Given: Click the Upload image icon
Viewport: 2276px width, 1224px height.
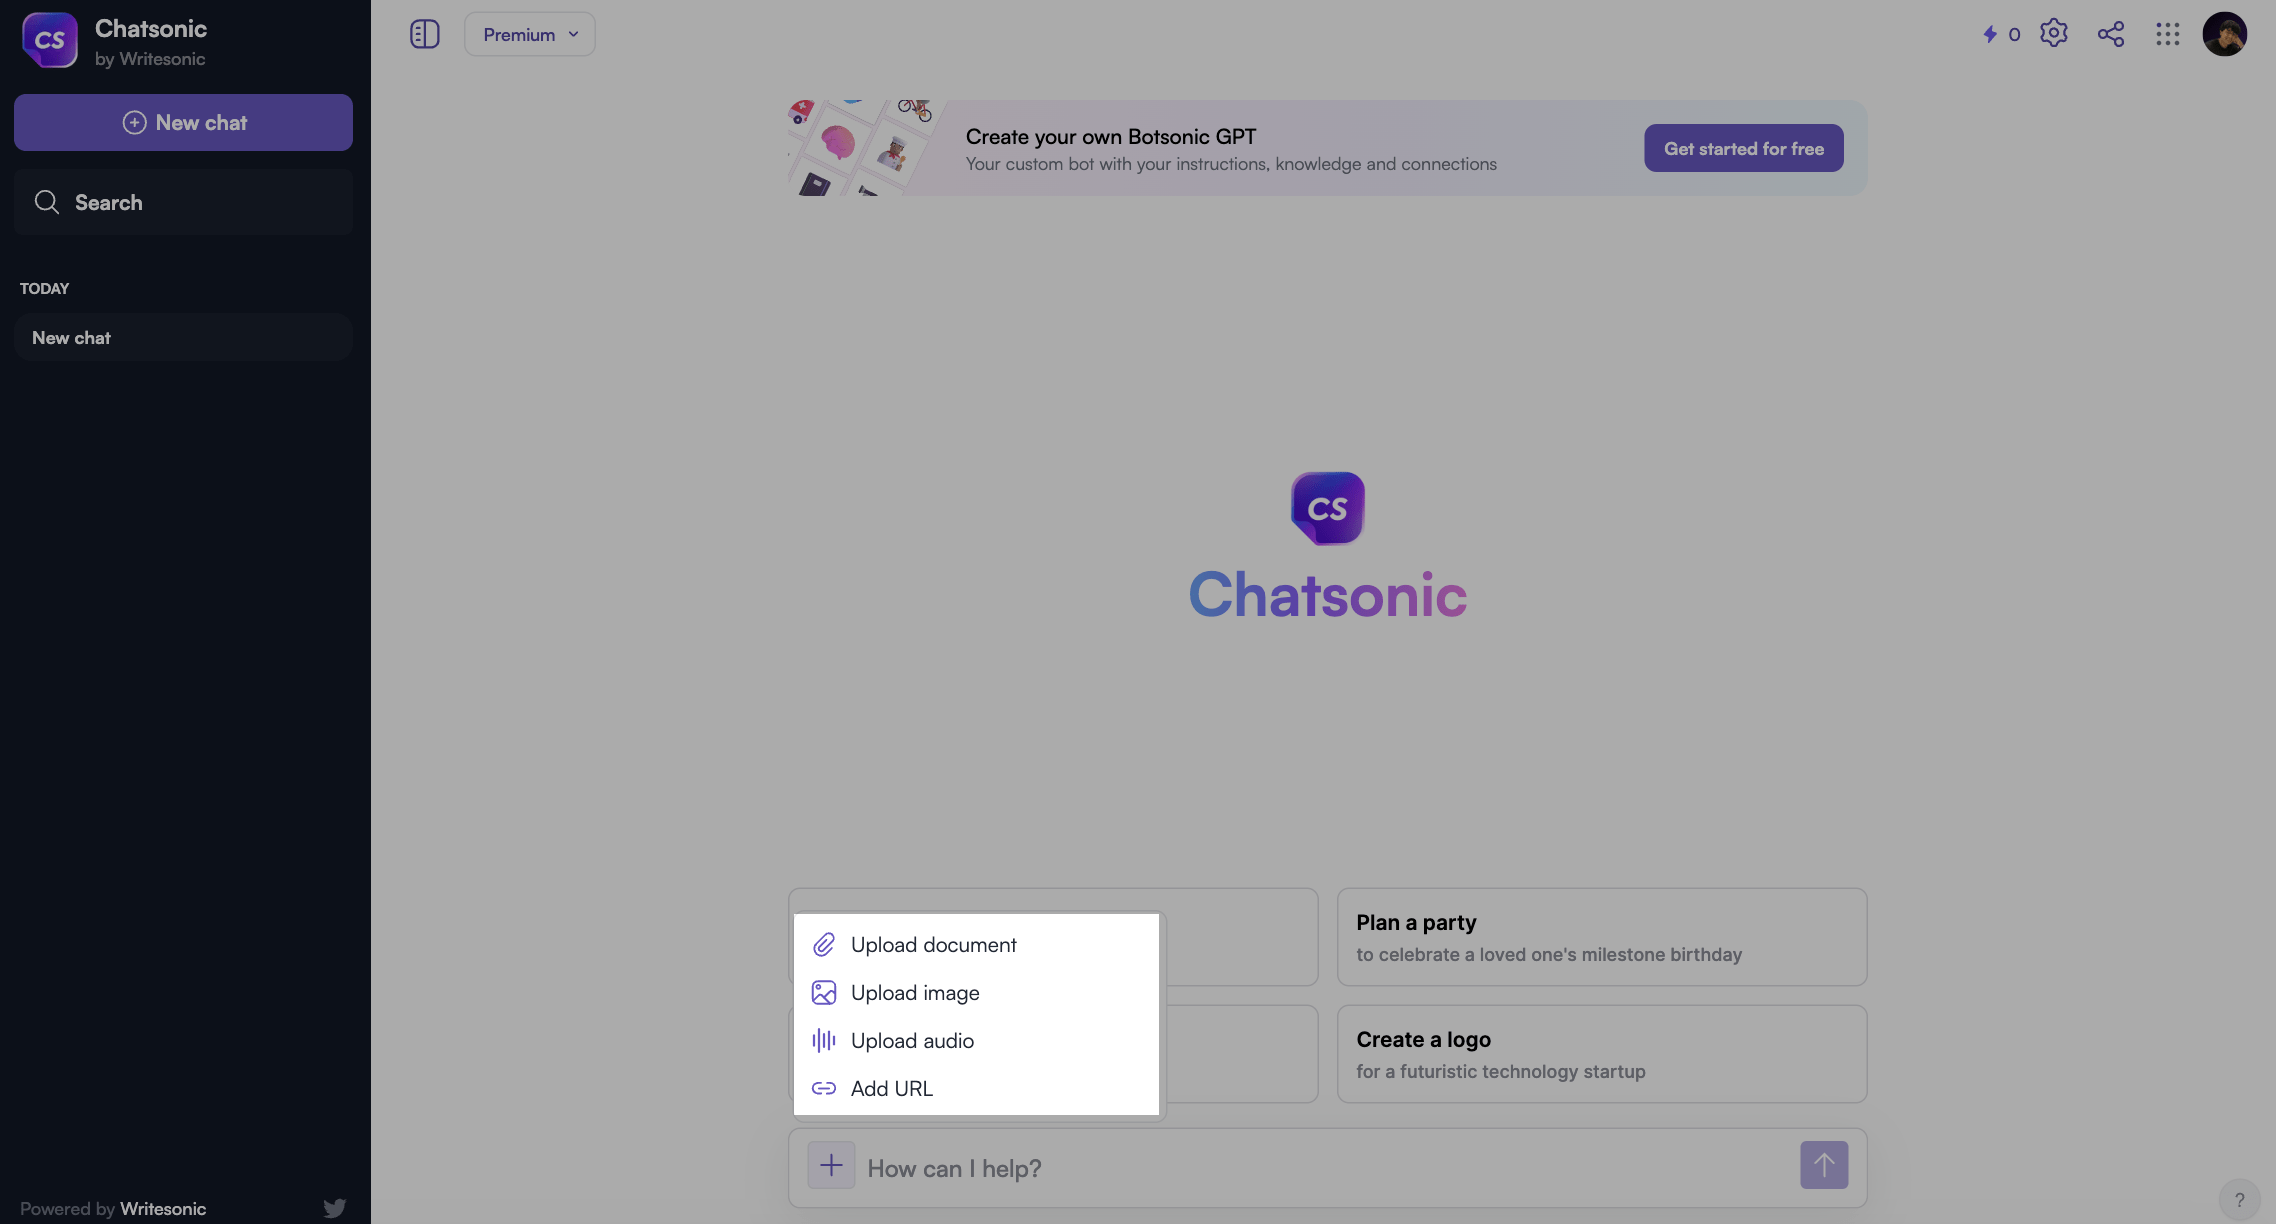Looking at the screenshot, I should pos(823,992).
